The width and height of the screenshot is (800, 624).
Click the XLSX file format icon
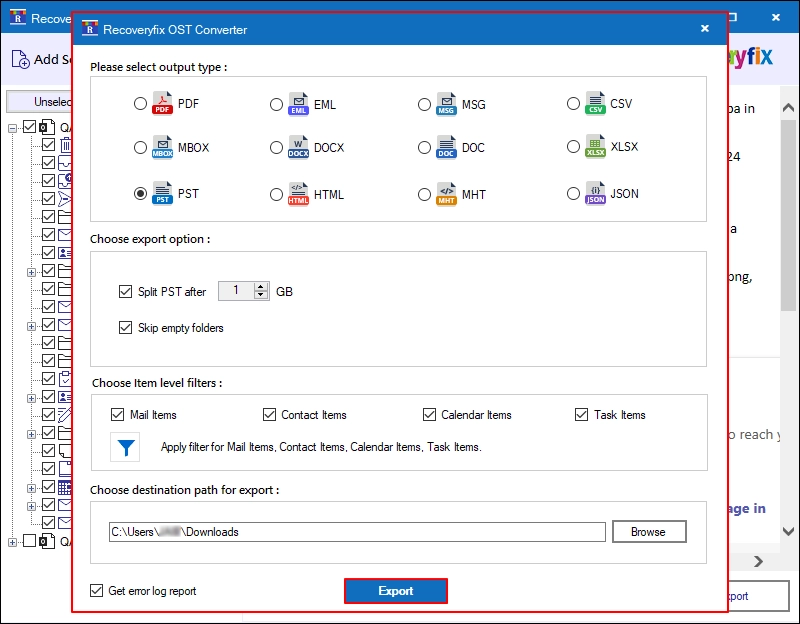(595, 146)
